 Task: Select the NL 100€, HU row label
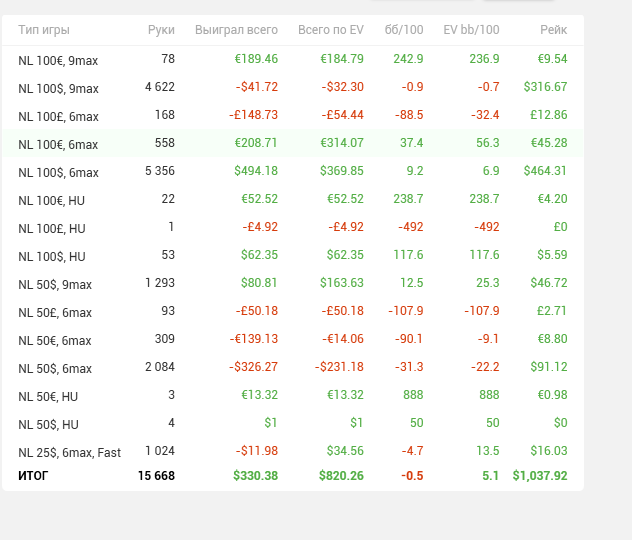click(52, 201)
